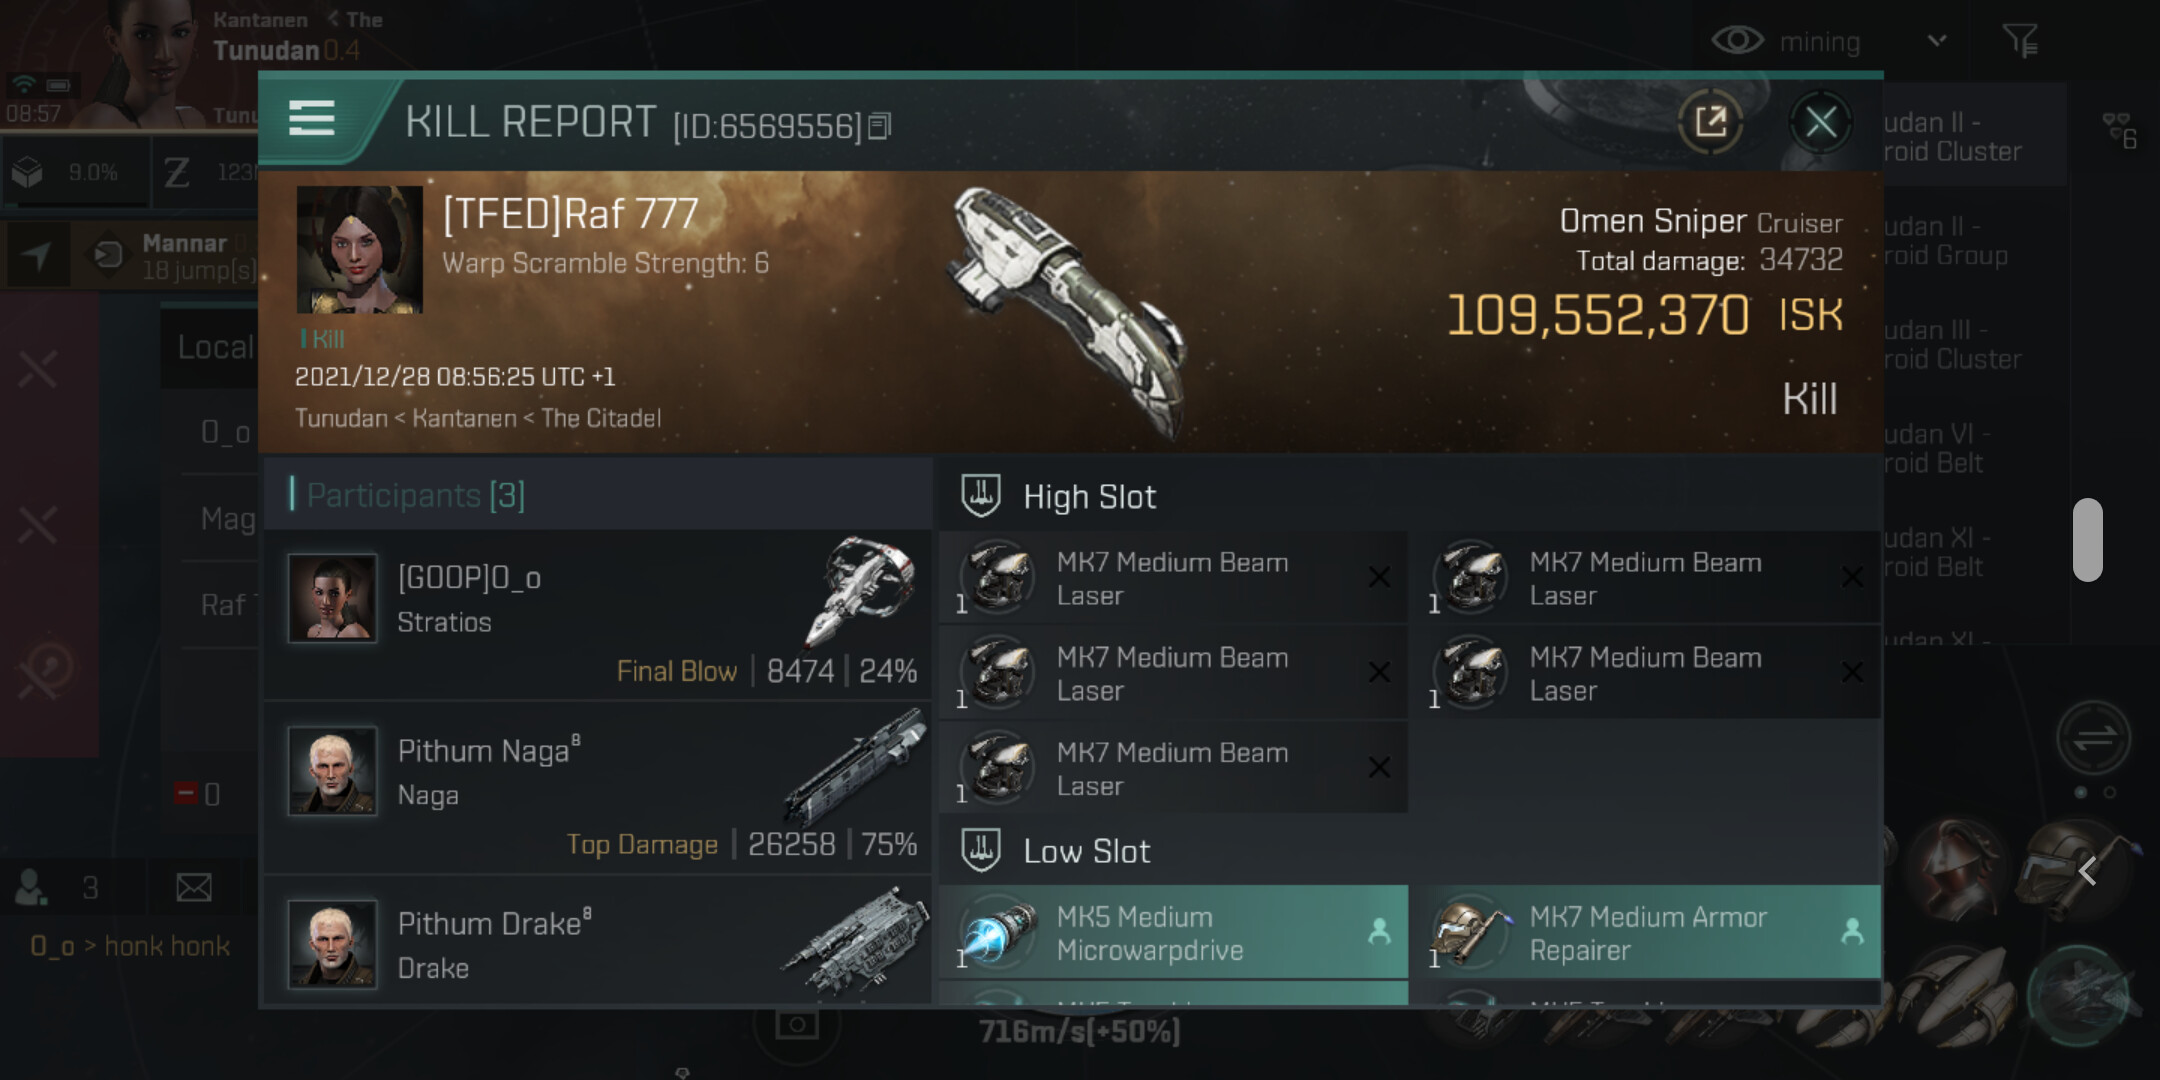Select MK5 Medium Microwarpdrive module
Viewport: 2160px width, 1080px height.
tap(1173, 933)
